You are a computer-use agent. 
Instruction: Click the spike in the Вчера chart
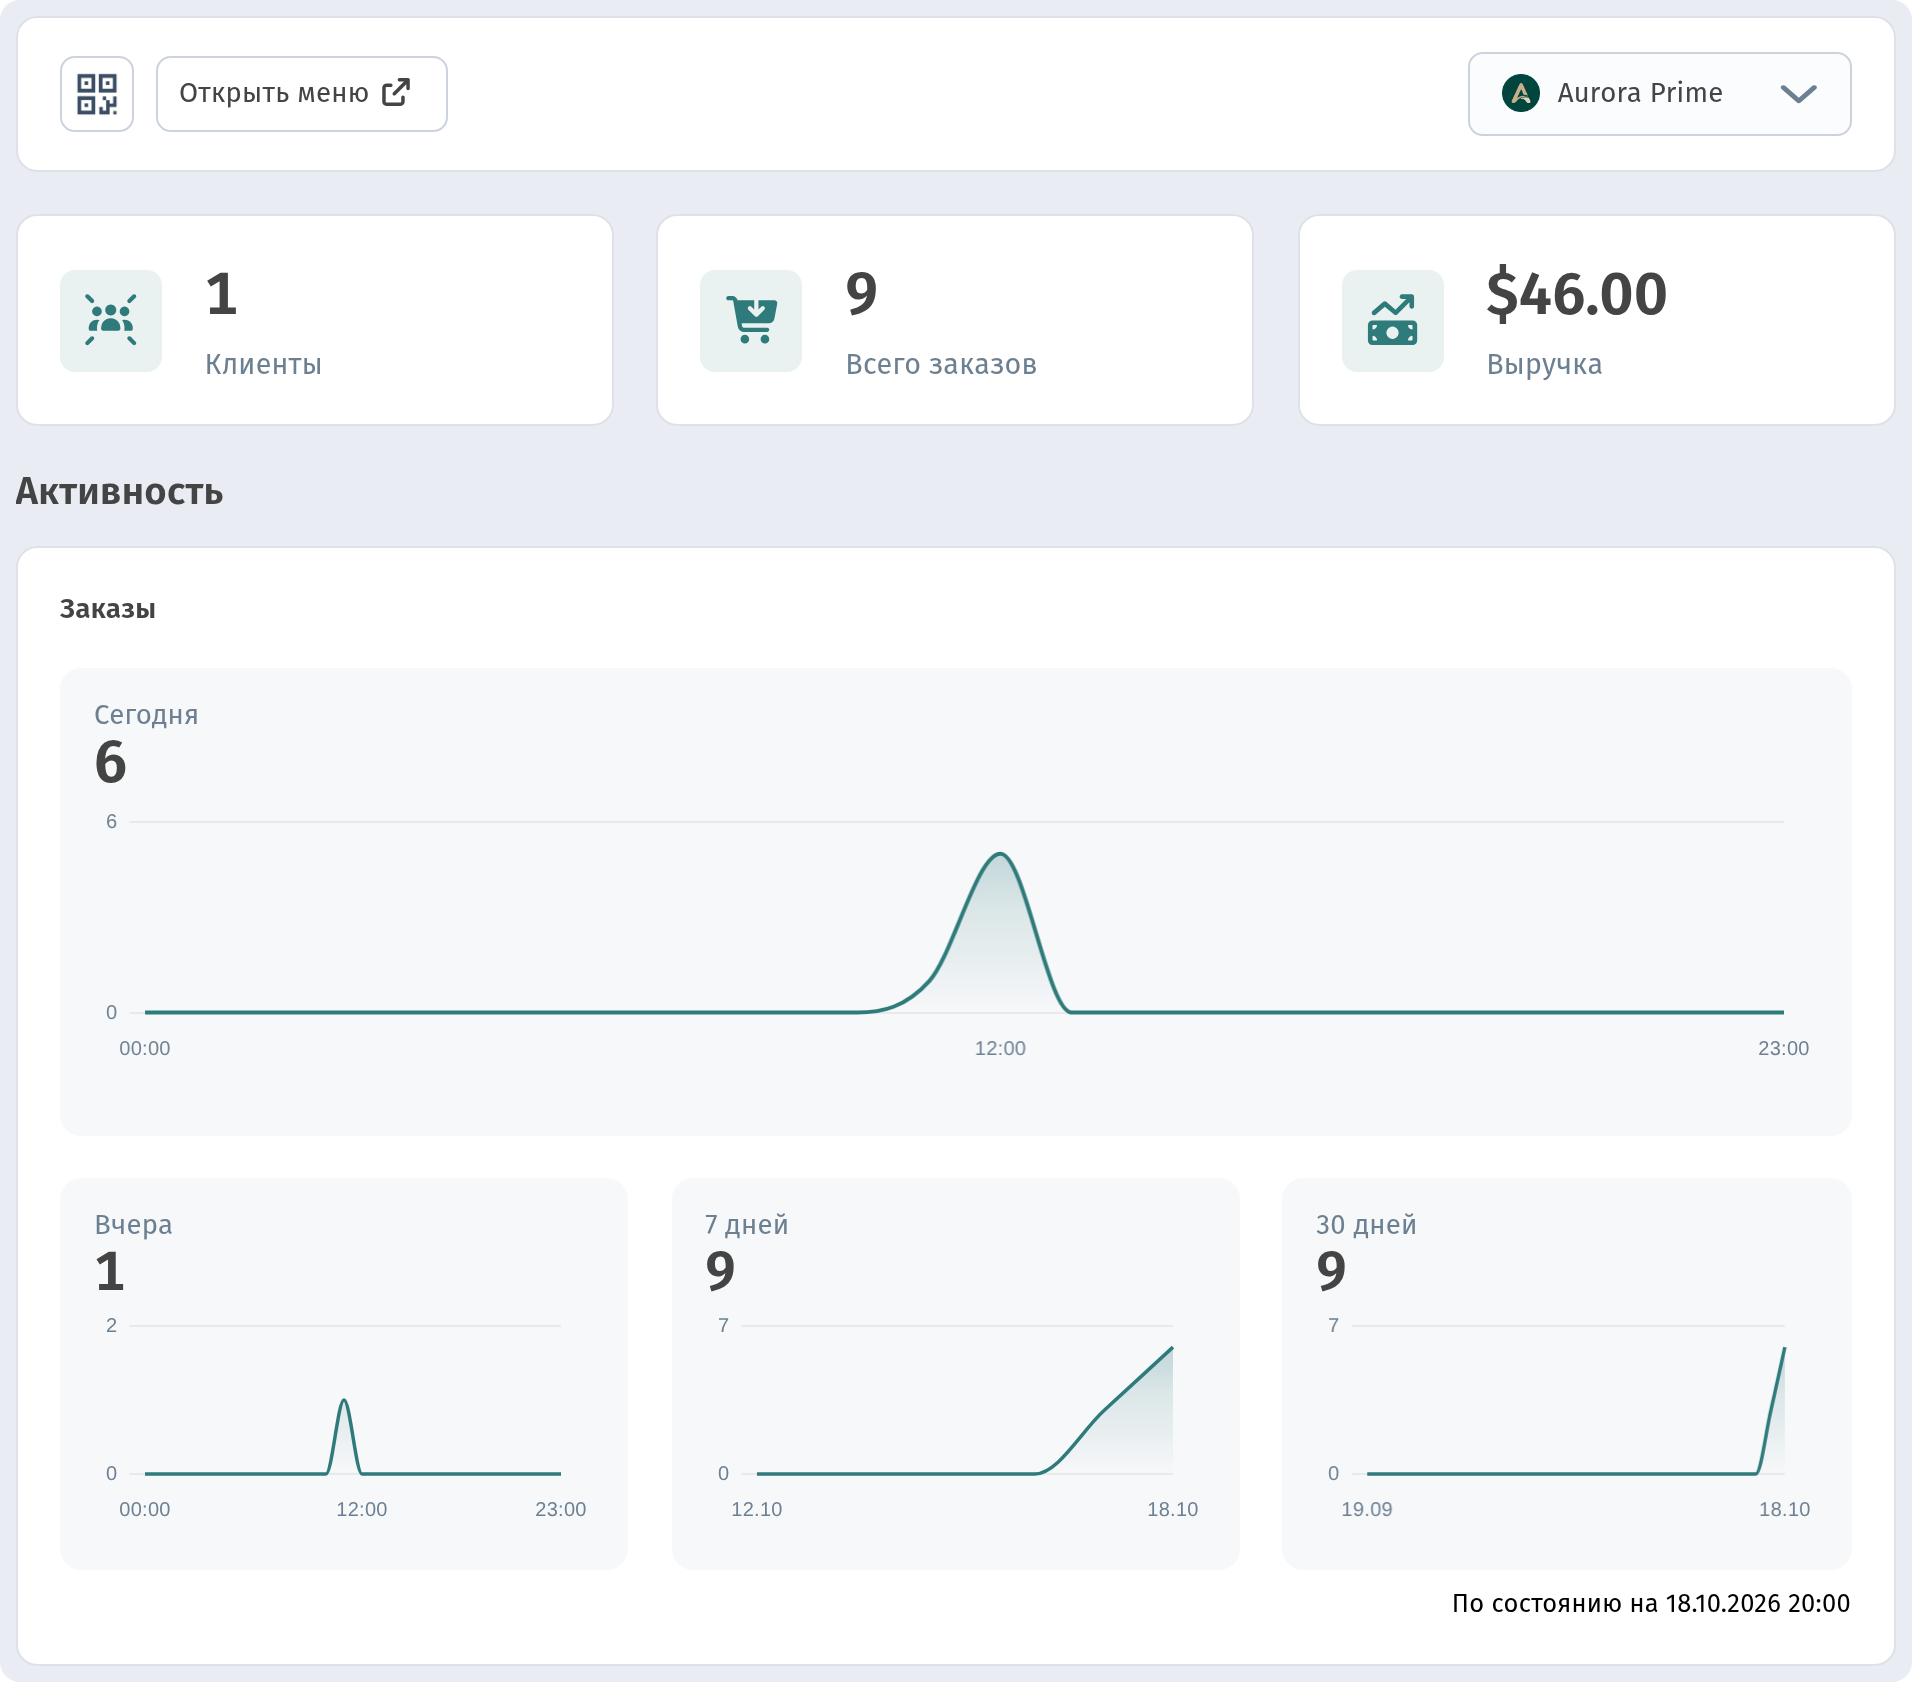point(344,1400)
